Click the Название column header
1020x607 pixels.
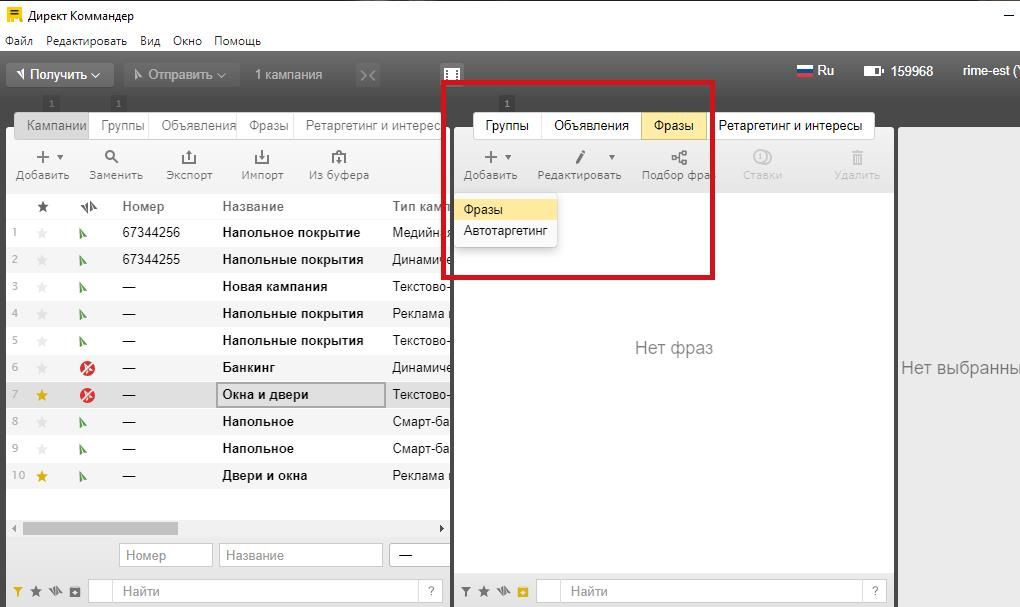coord(253,206)
